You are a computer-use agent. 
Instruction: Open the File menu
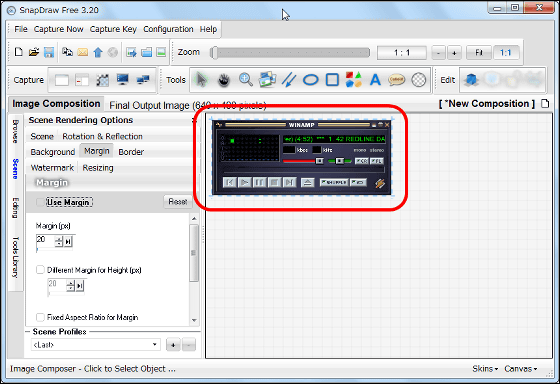(x=21, y=29)
